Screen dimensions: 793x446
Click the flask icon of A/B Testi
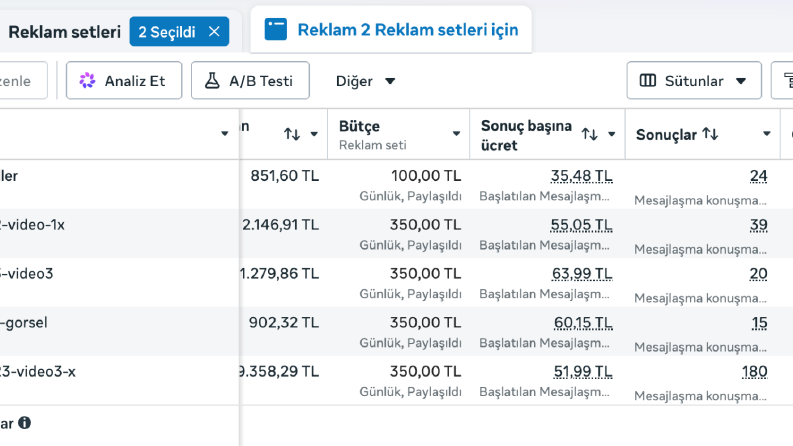[x=212, y=80]
